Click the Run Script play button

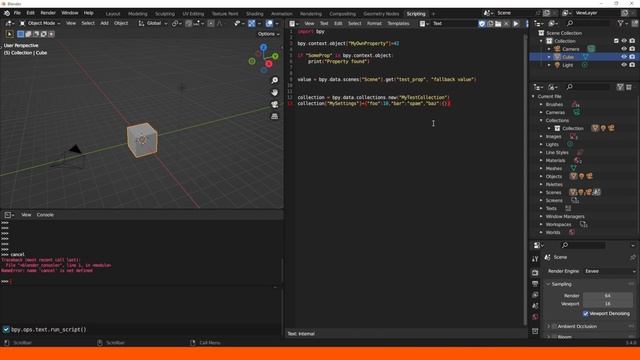516,24
